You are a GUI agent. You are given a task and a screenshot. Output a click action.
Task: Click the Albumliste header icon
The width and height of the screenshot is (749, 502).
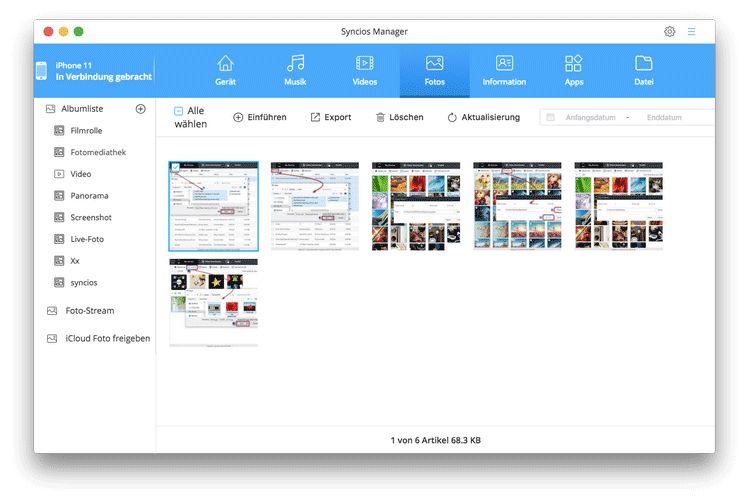click(51, 109)
